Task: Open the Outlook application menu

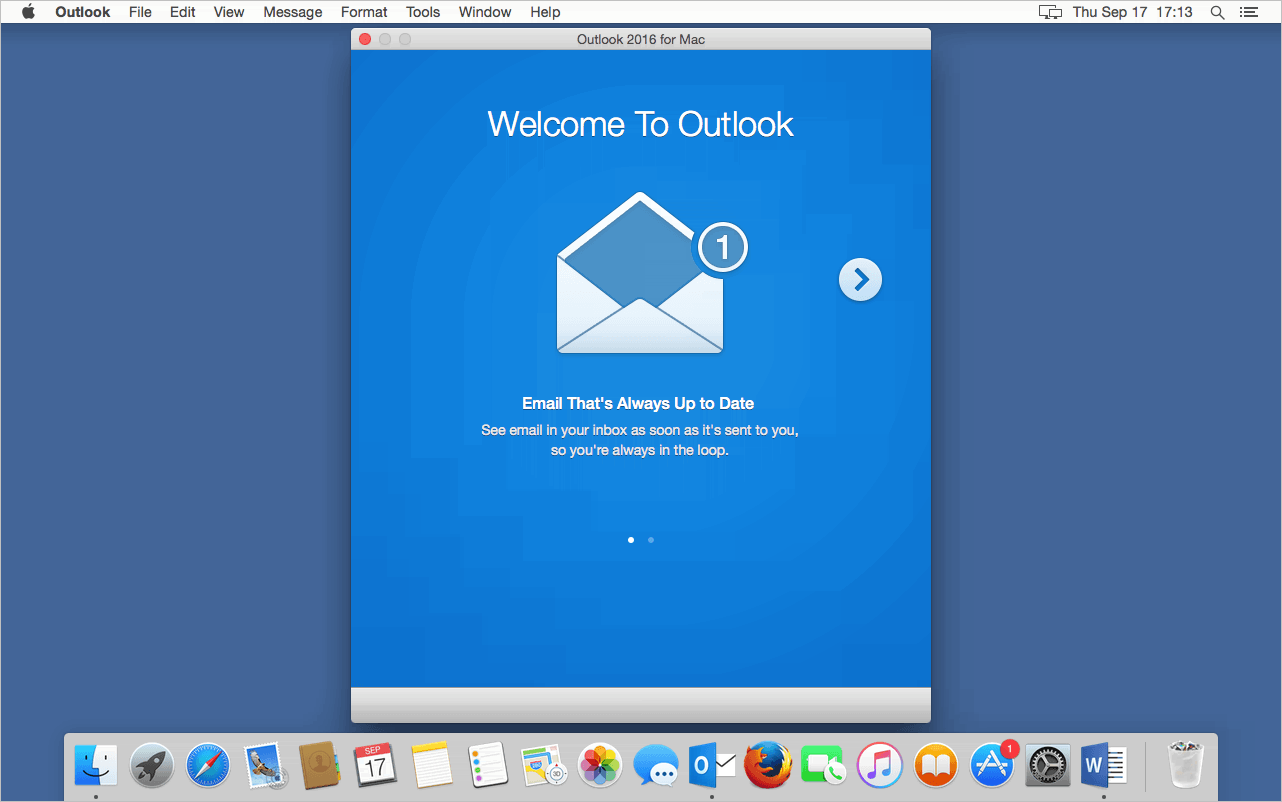Action: pos(83,12)
